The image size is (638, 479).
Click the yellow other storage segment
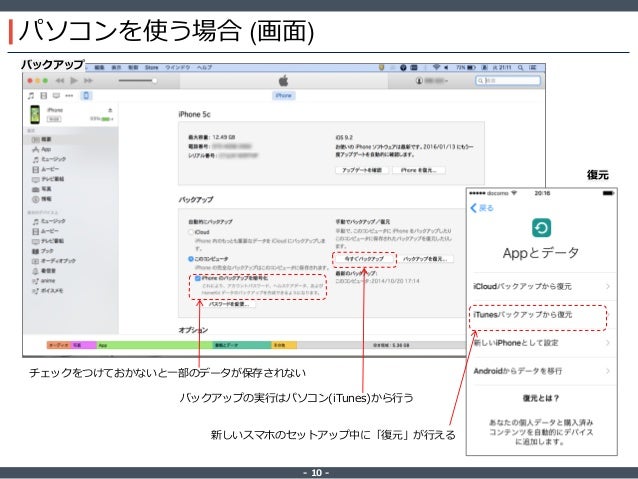point(284,345)
